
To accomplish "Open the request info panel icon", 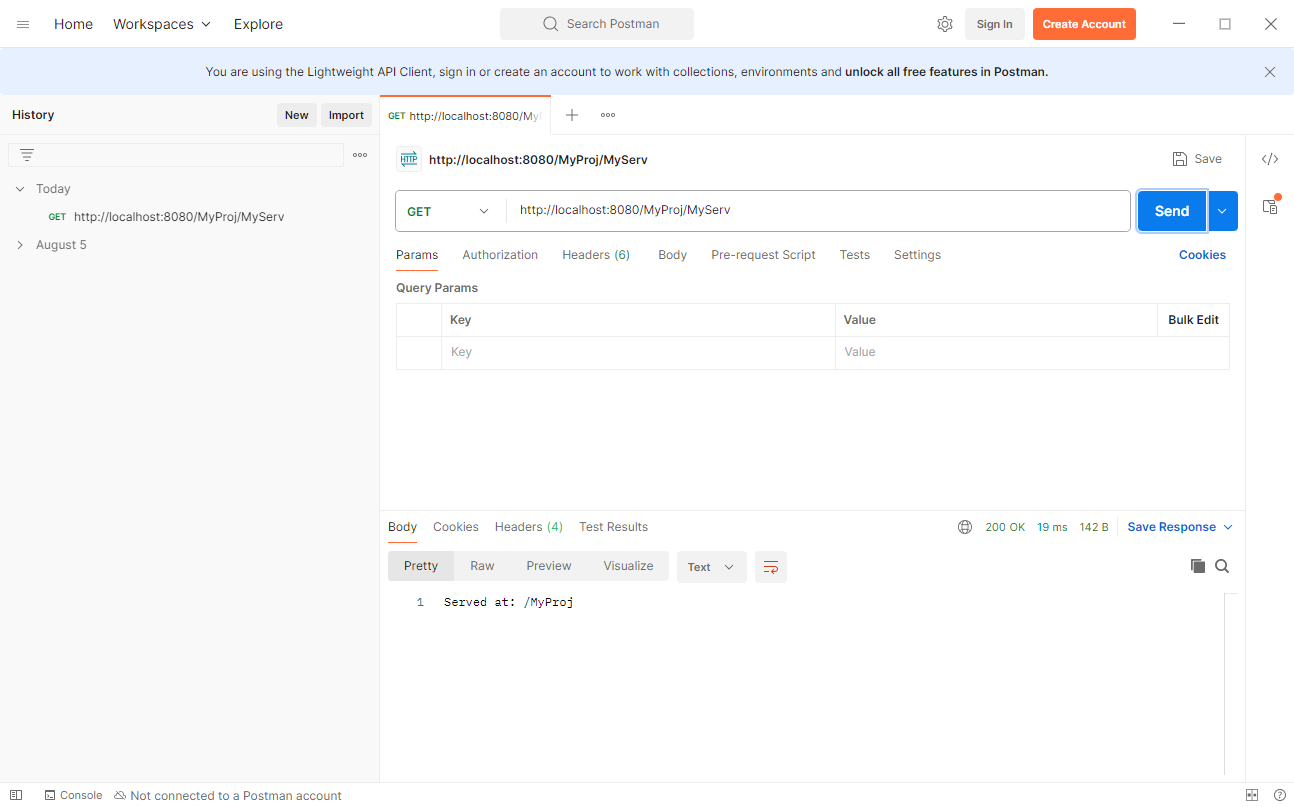I will pyautogui.click(x=1270, y=206).
